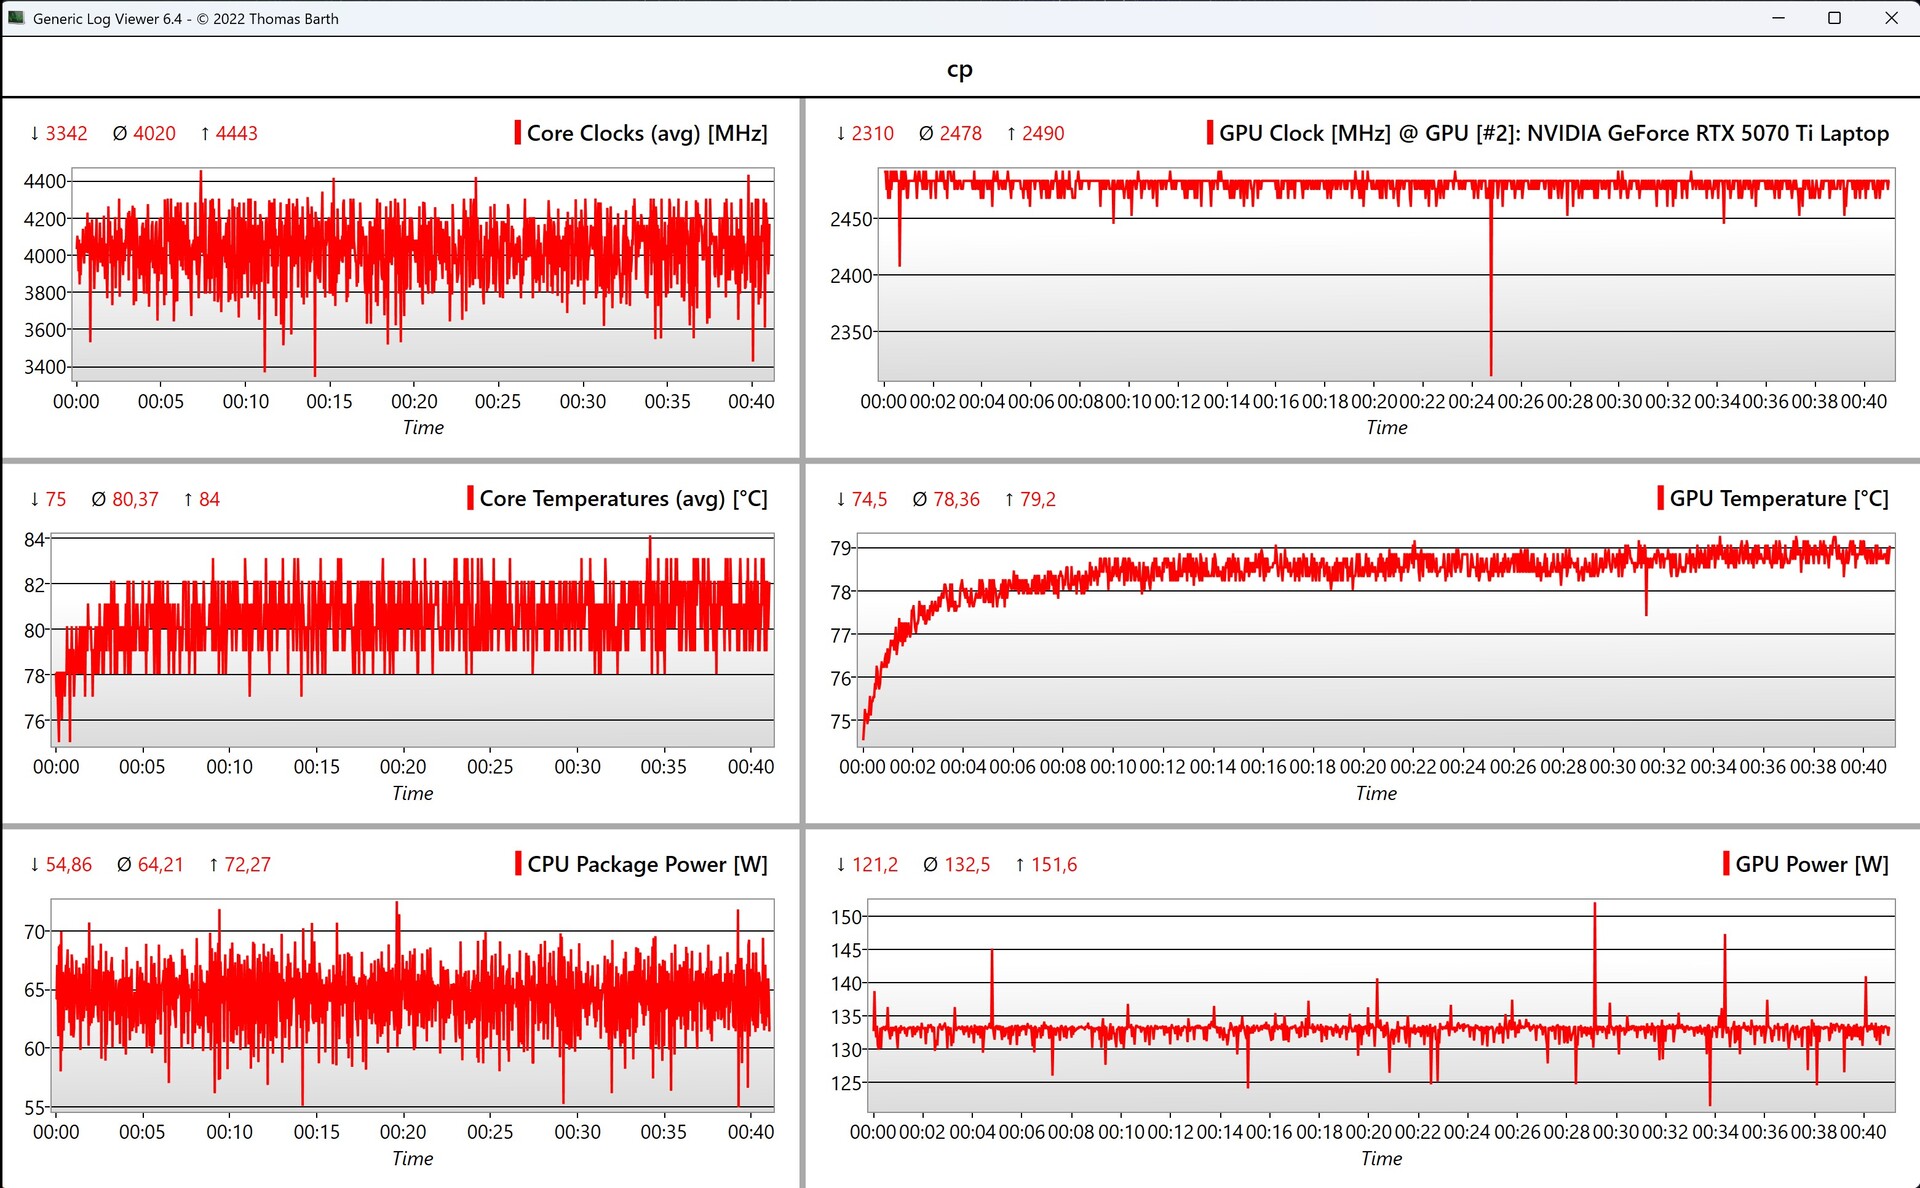Click the red Core Clocks legend marker
Viewport: 1920px width, 1188px height.
[x=517, y=133]
